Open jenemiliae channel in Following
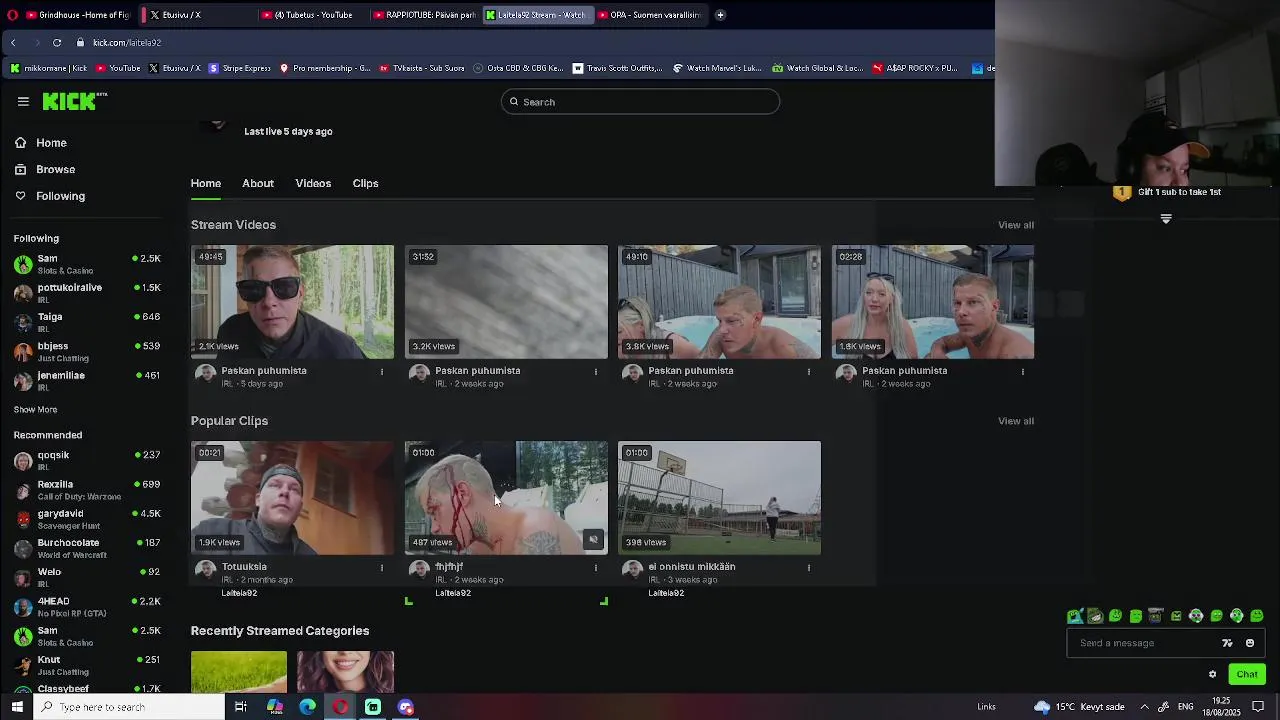 point(87,380)
